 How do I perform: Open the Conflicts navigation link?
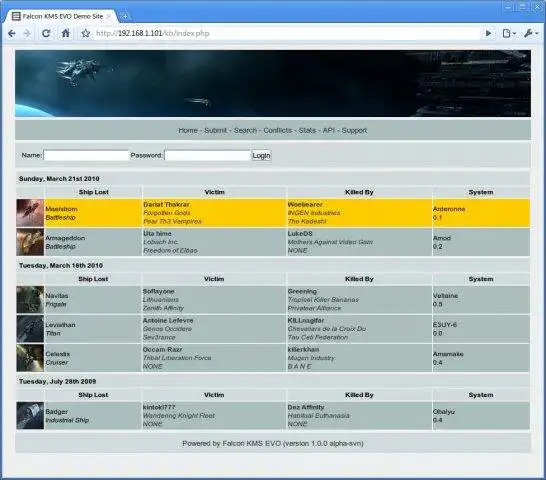[278, 130]
